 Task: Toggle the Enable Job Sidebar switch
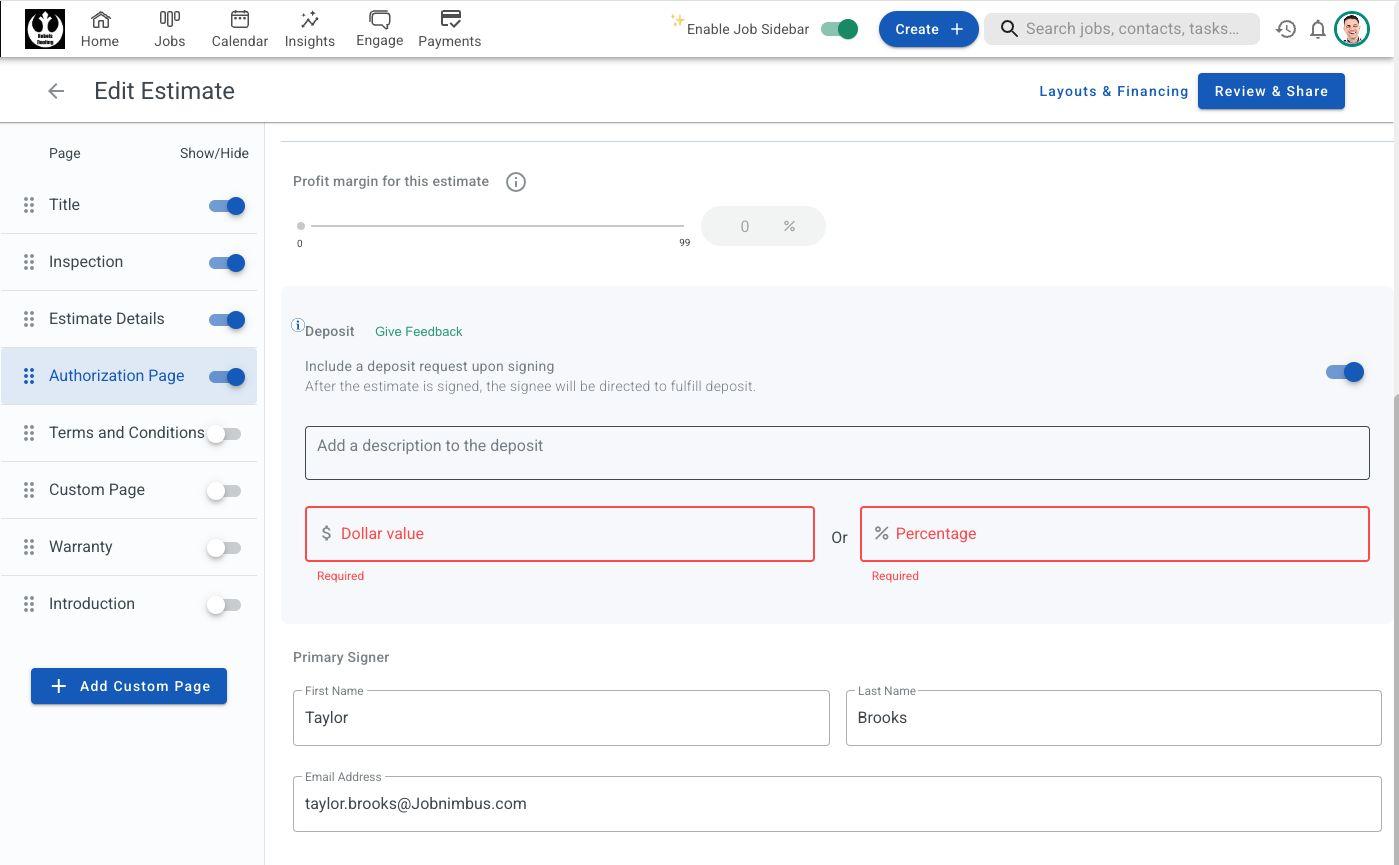click(839, 29)
